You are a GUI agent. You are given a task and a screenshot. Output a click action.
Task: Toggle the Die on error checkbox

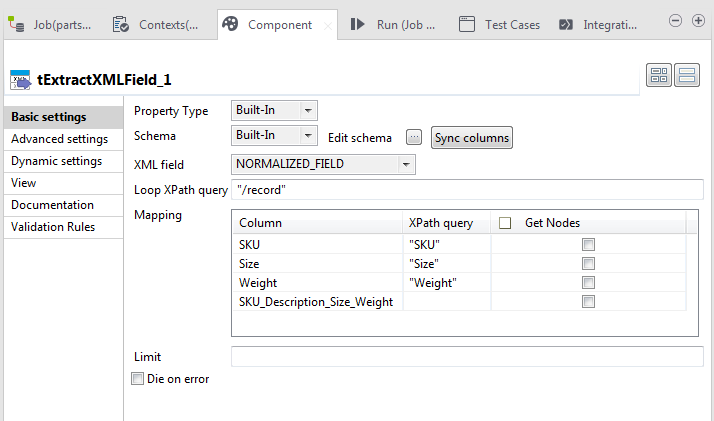tap(138, 379)
